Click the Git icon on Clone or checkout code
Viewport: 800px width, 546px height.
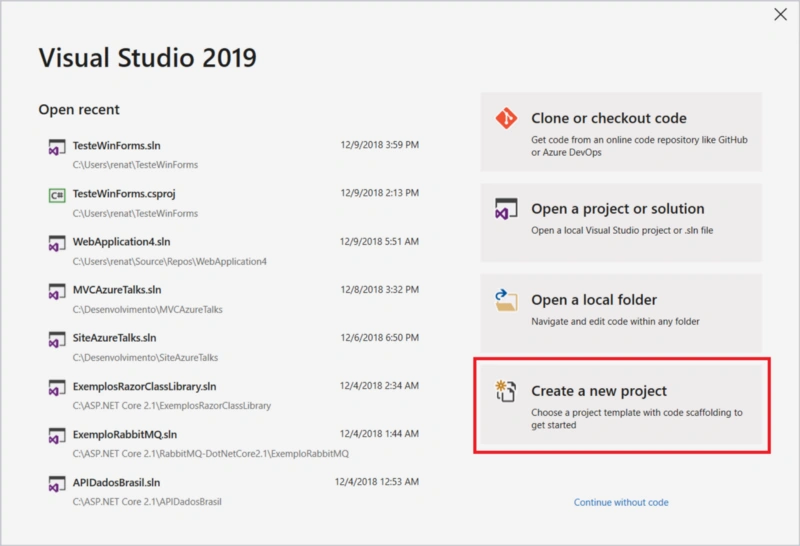coord(506,118)
